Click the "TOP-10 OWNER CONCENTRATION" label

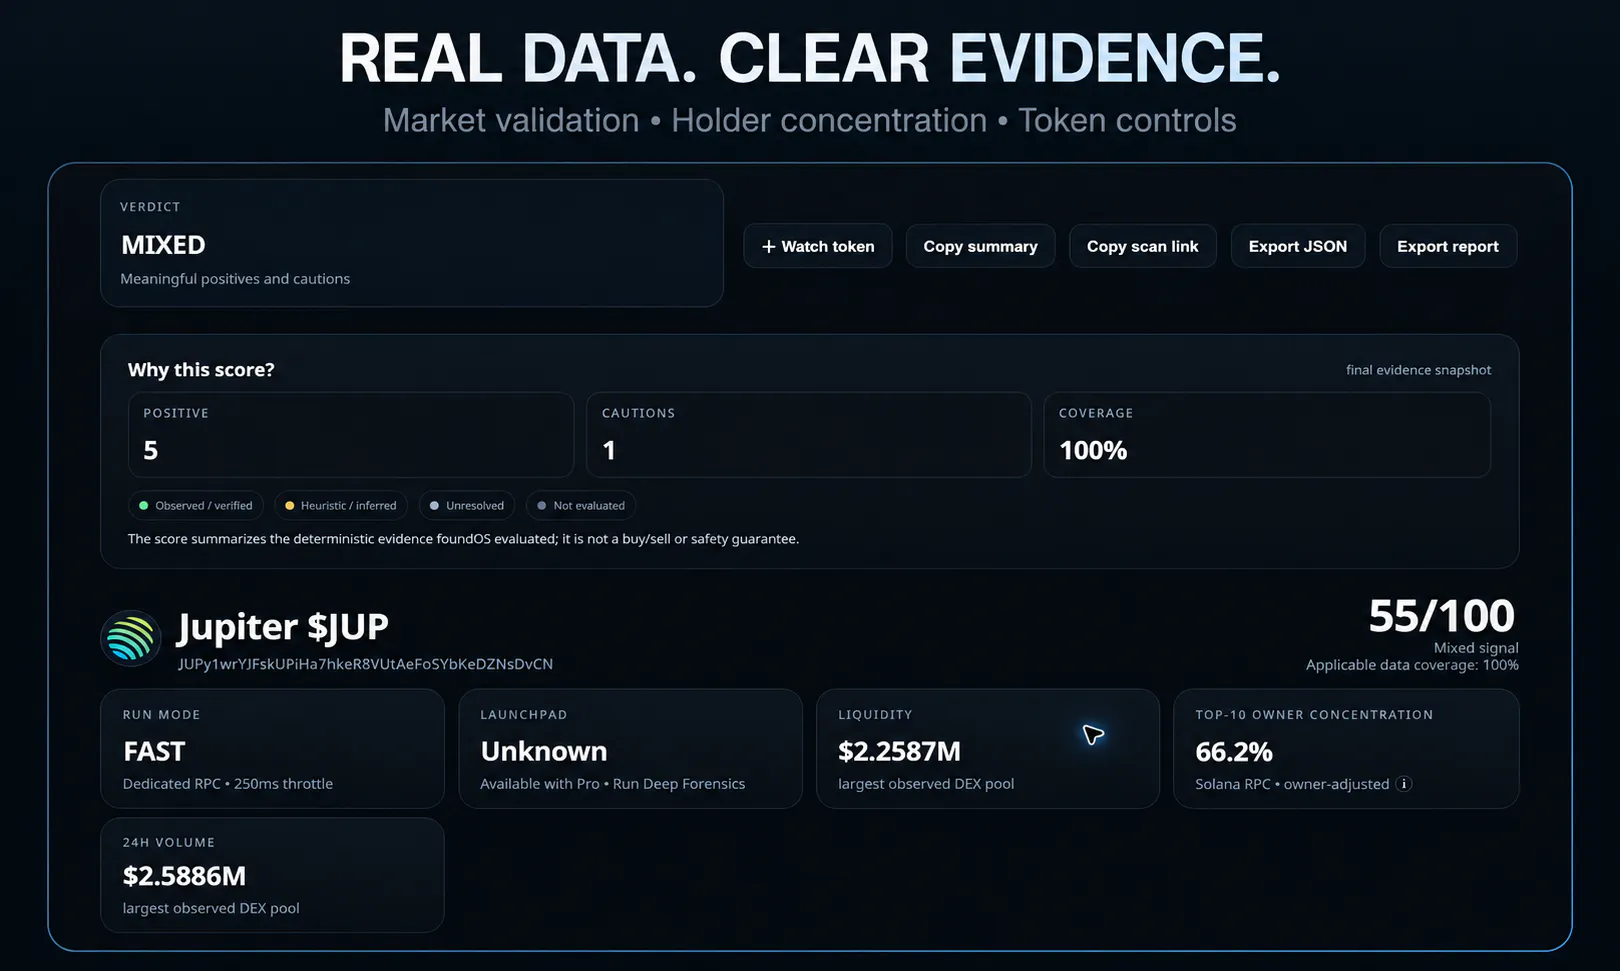[1314, 715]
